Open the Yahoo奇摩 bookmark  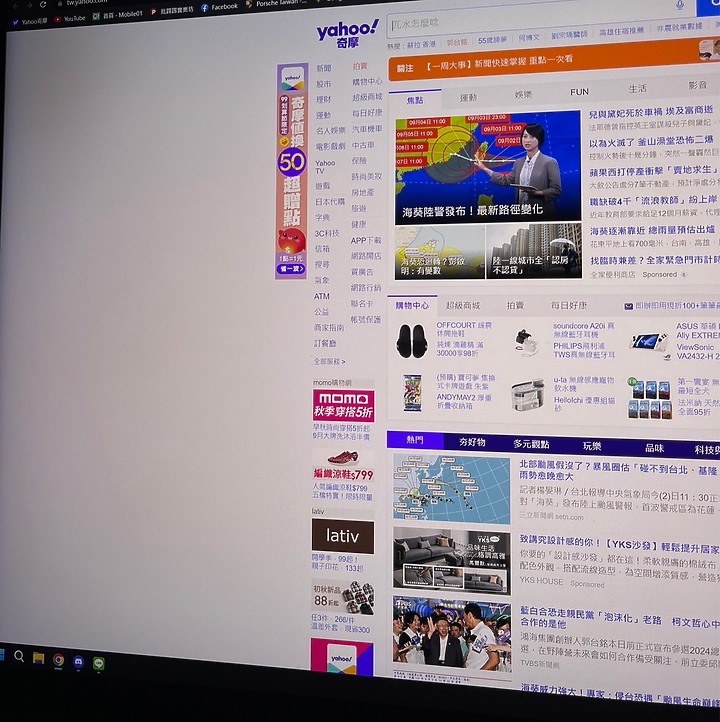[x=30, y=22]
